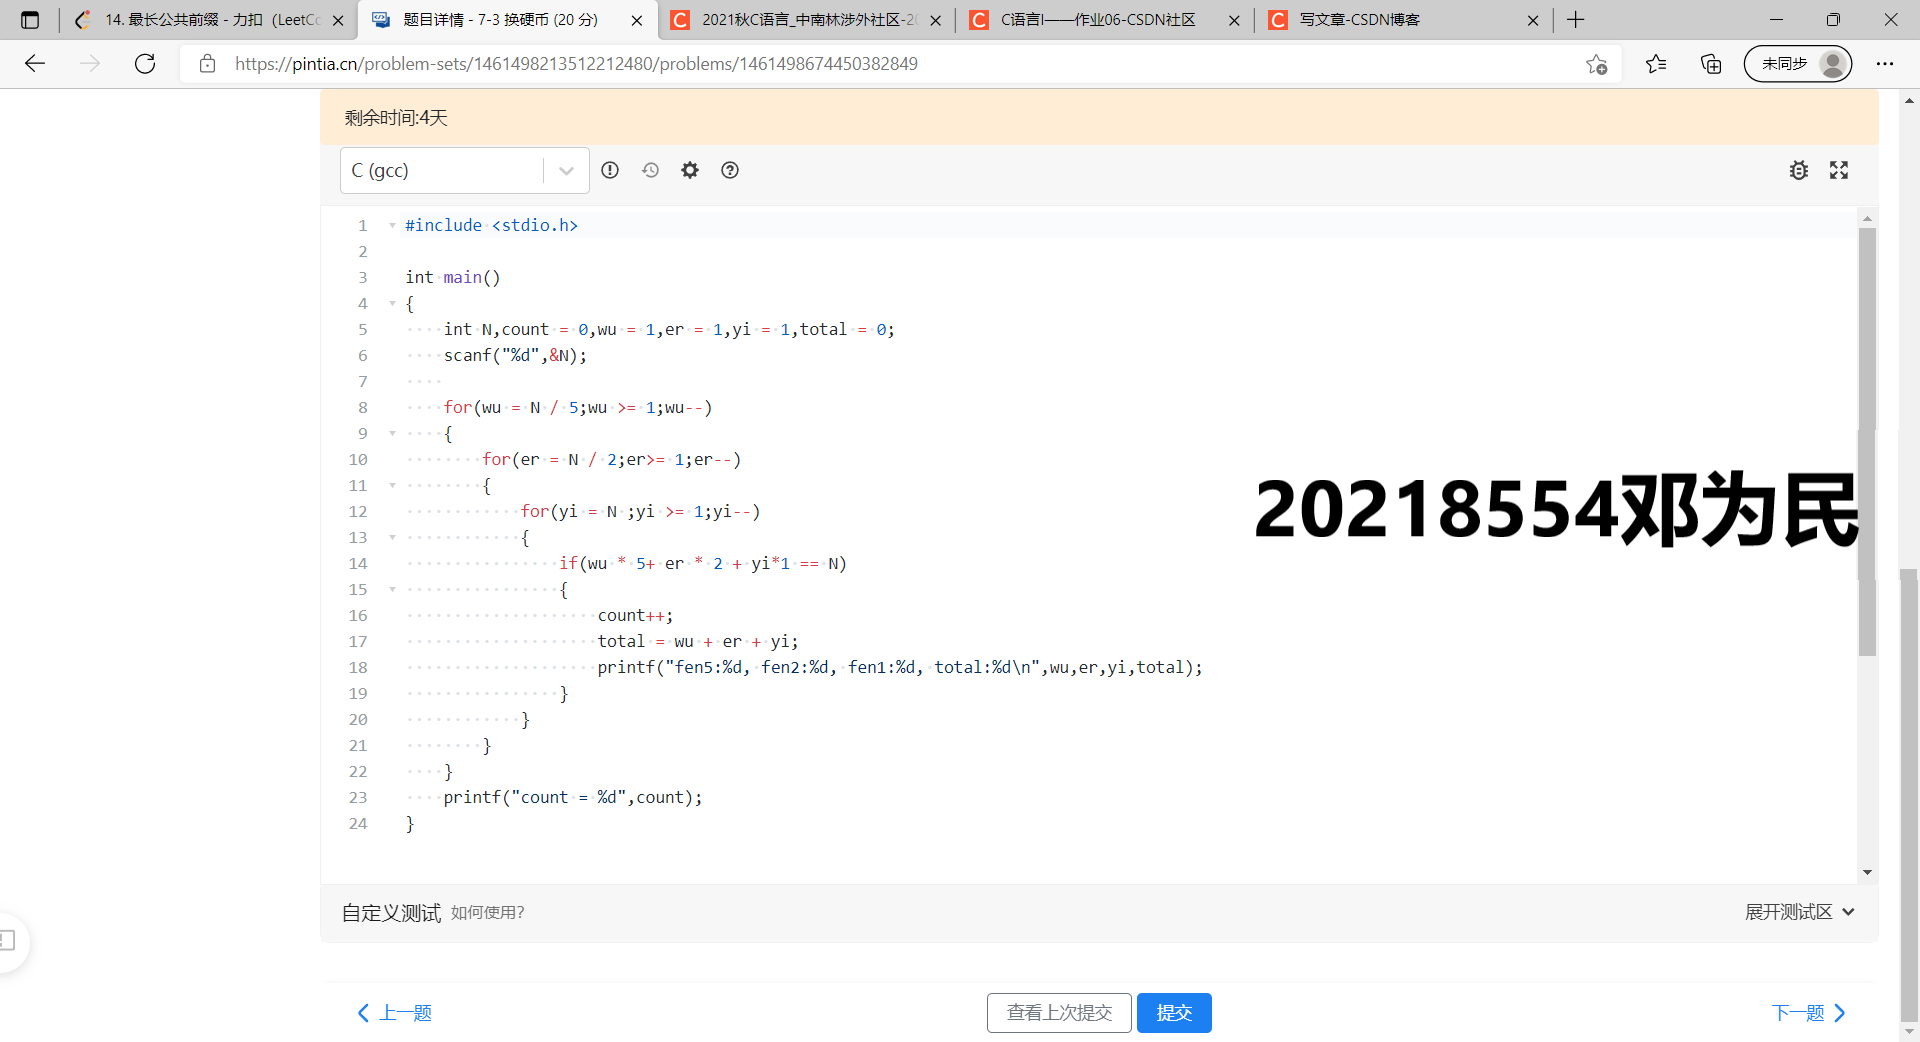Viewport: 1920px width, 1042px height.
Task: Collapse code fold at line 9
Action: (392, 433)
